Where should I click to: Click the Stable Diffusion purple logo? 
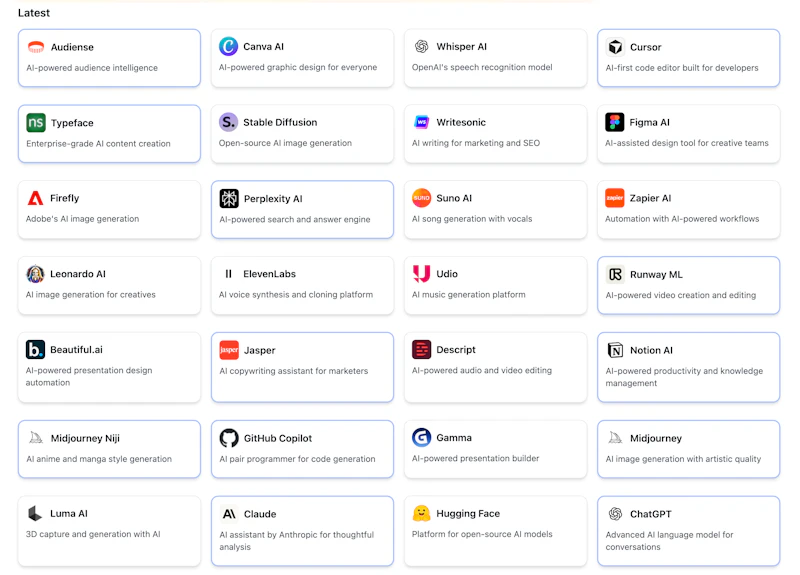pos(228,122)
